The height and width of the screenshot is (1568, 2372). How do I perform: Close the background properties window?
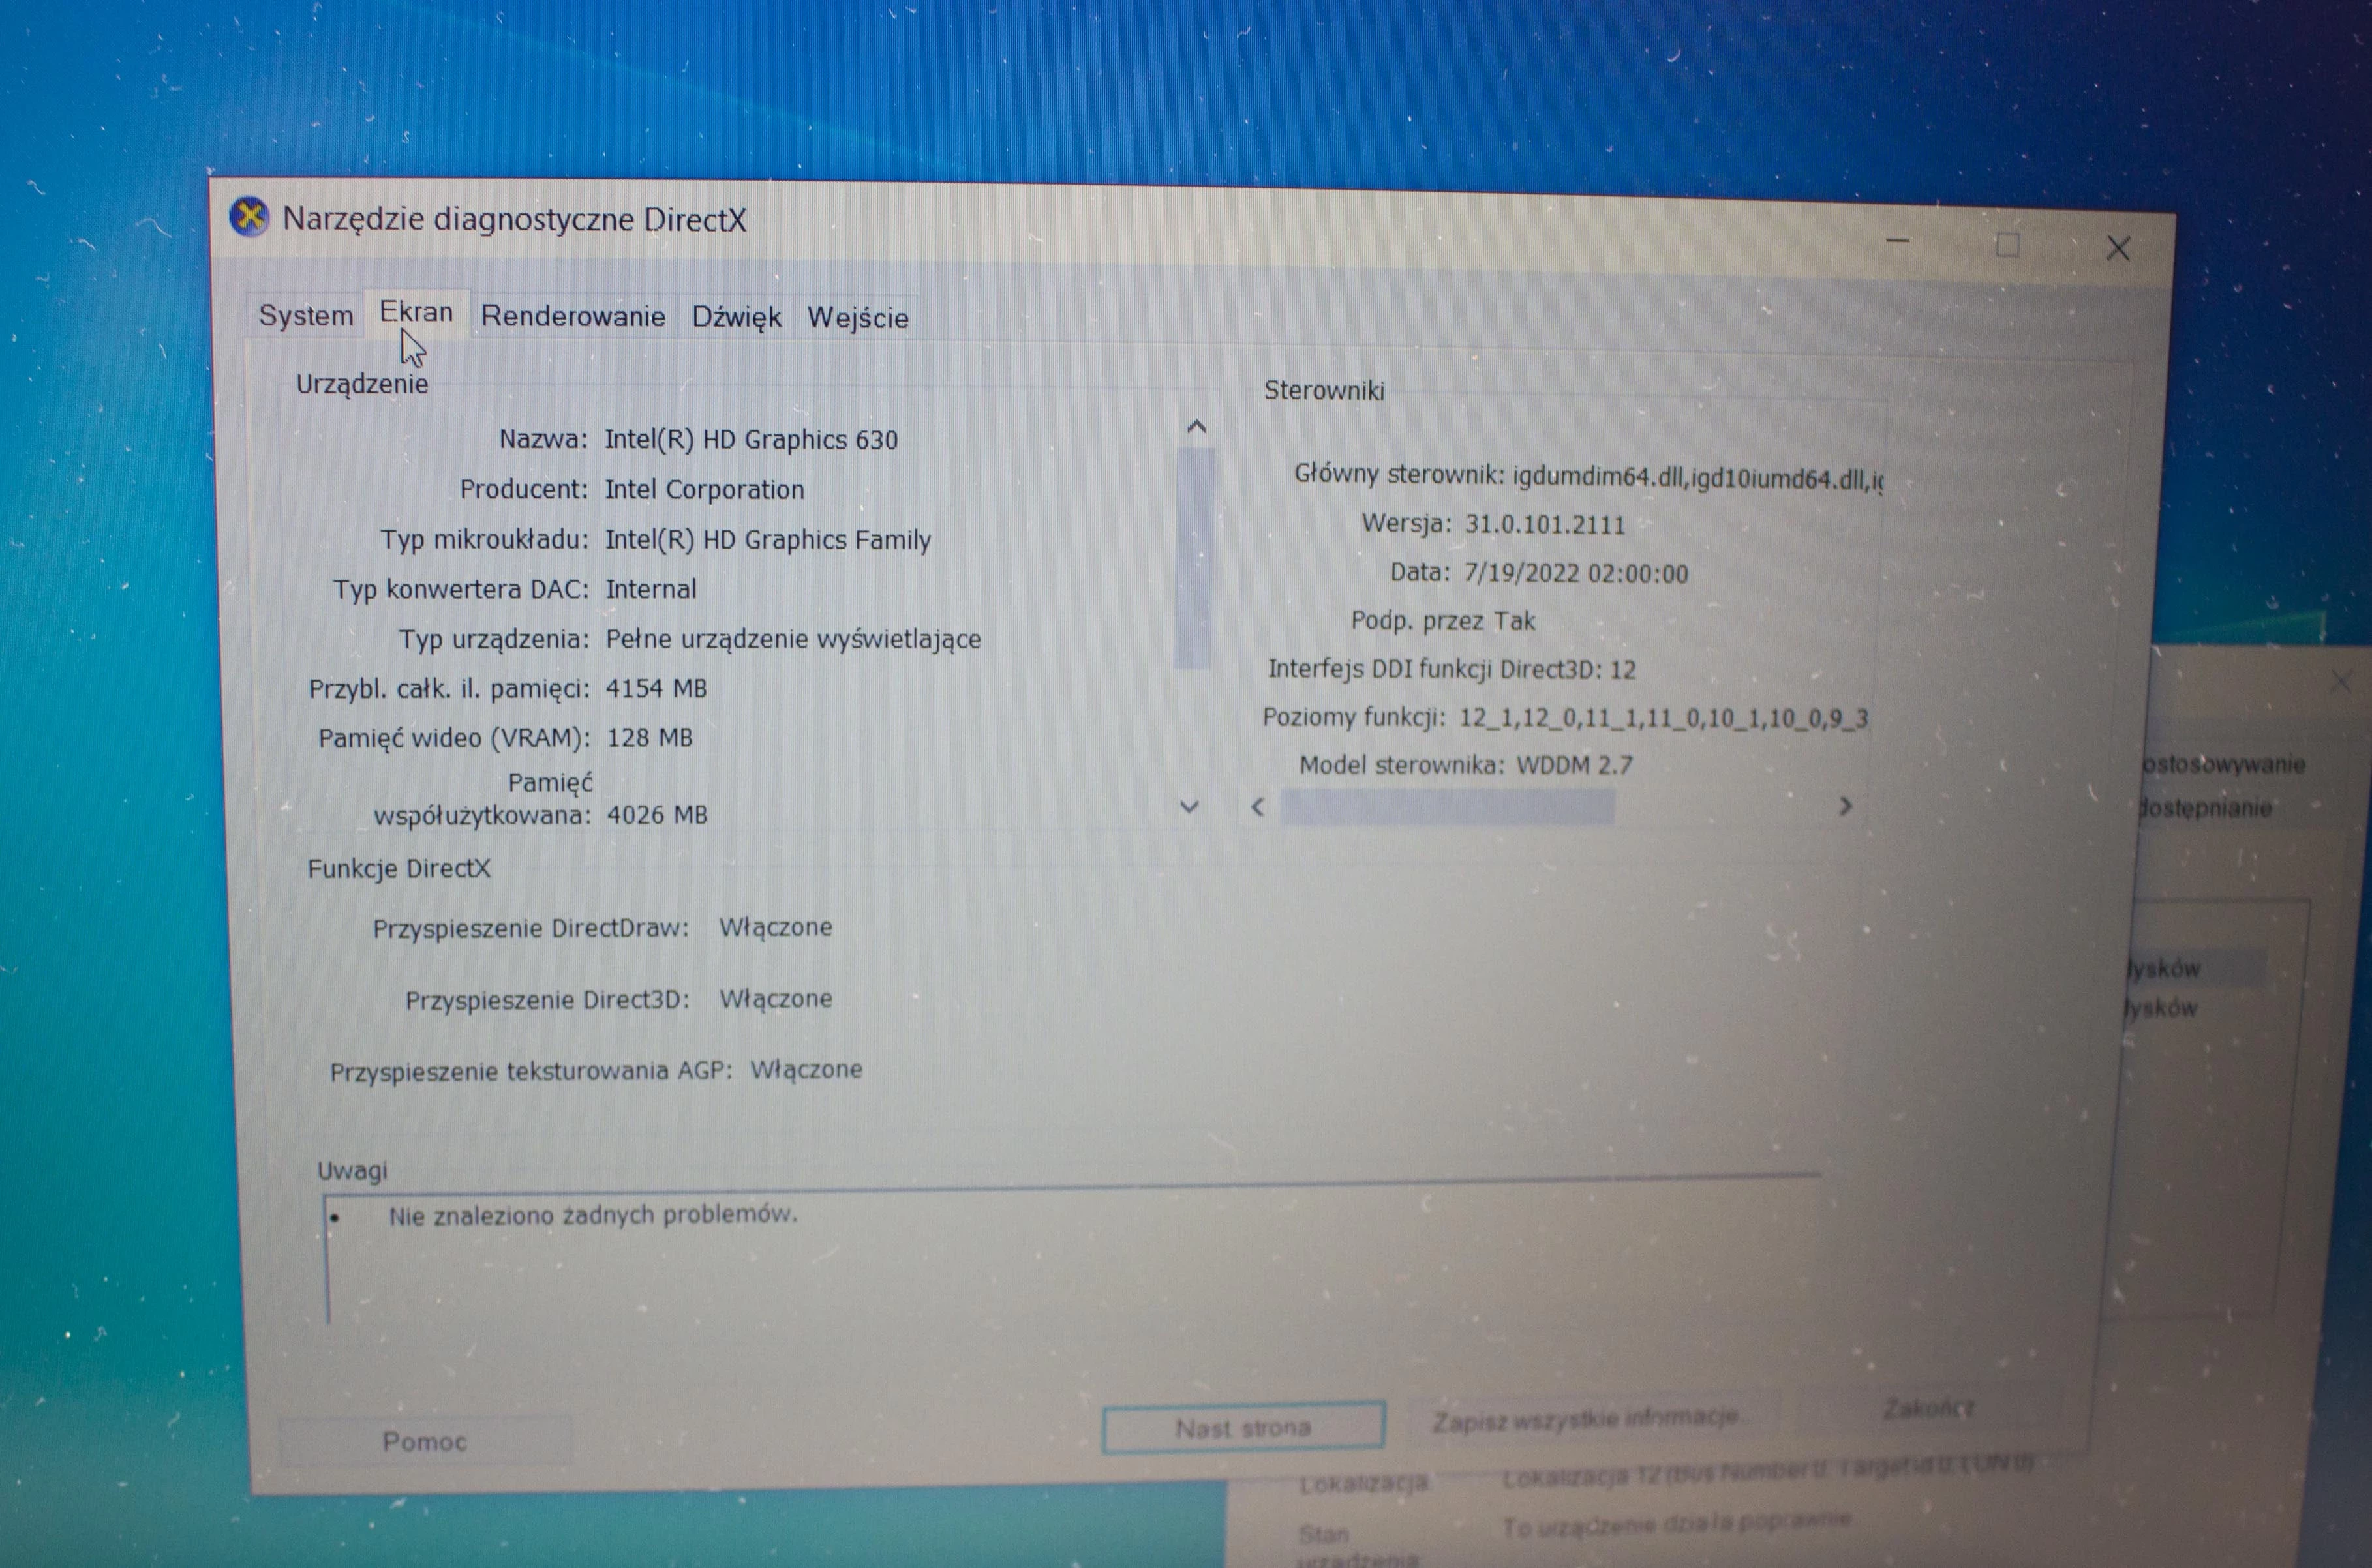pyautogui.click(x=2341, y=682)
